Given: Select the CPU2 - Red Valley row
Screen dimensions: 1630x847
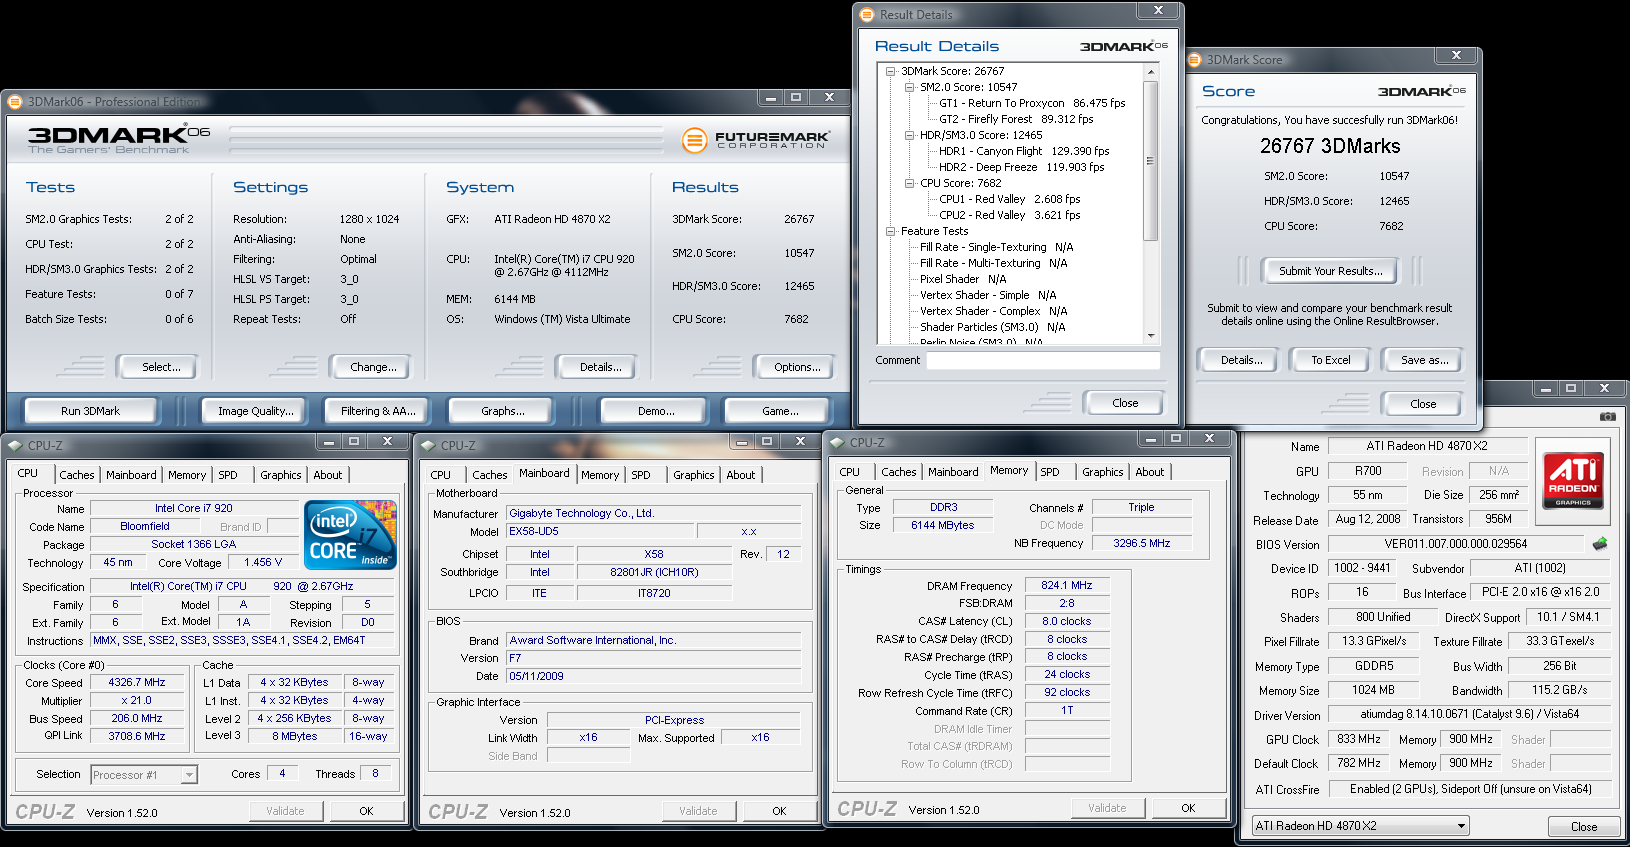Looking at the screenshot, I should (1010, 215).
